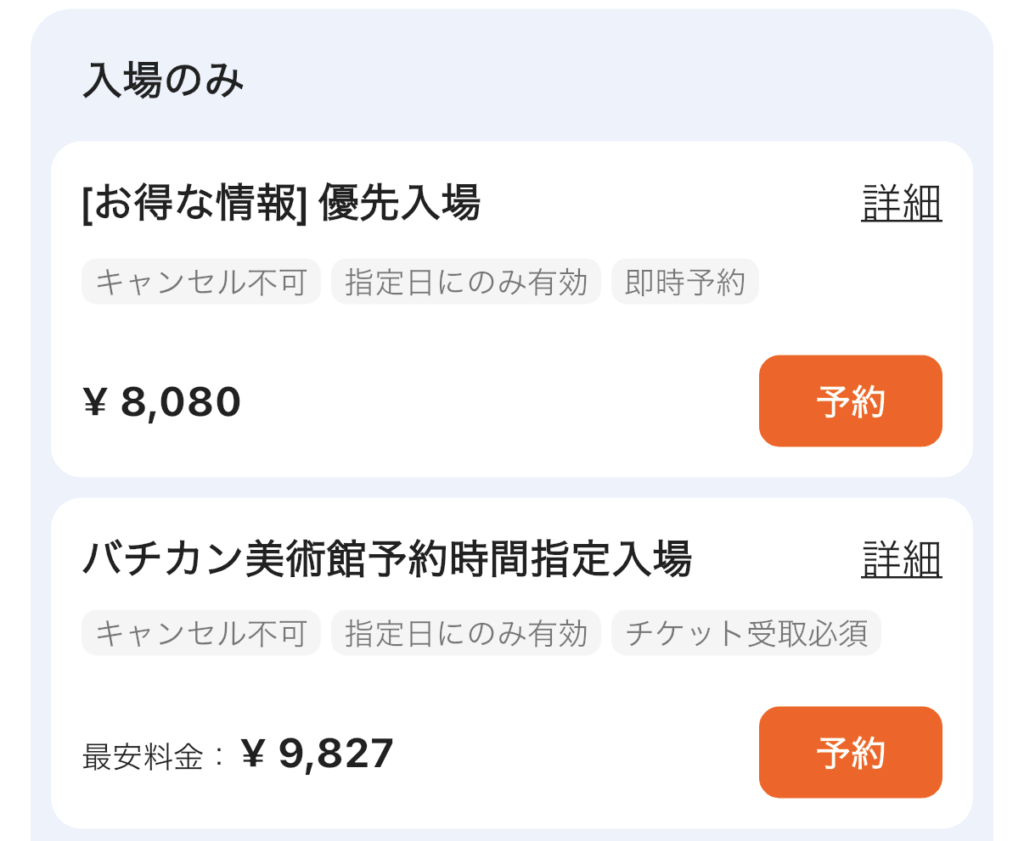The width and height of the screenshot is (1024, 841).
Task: Tap 予約 button for 優先入場 ticket
Action: 849,400
